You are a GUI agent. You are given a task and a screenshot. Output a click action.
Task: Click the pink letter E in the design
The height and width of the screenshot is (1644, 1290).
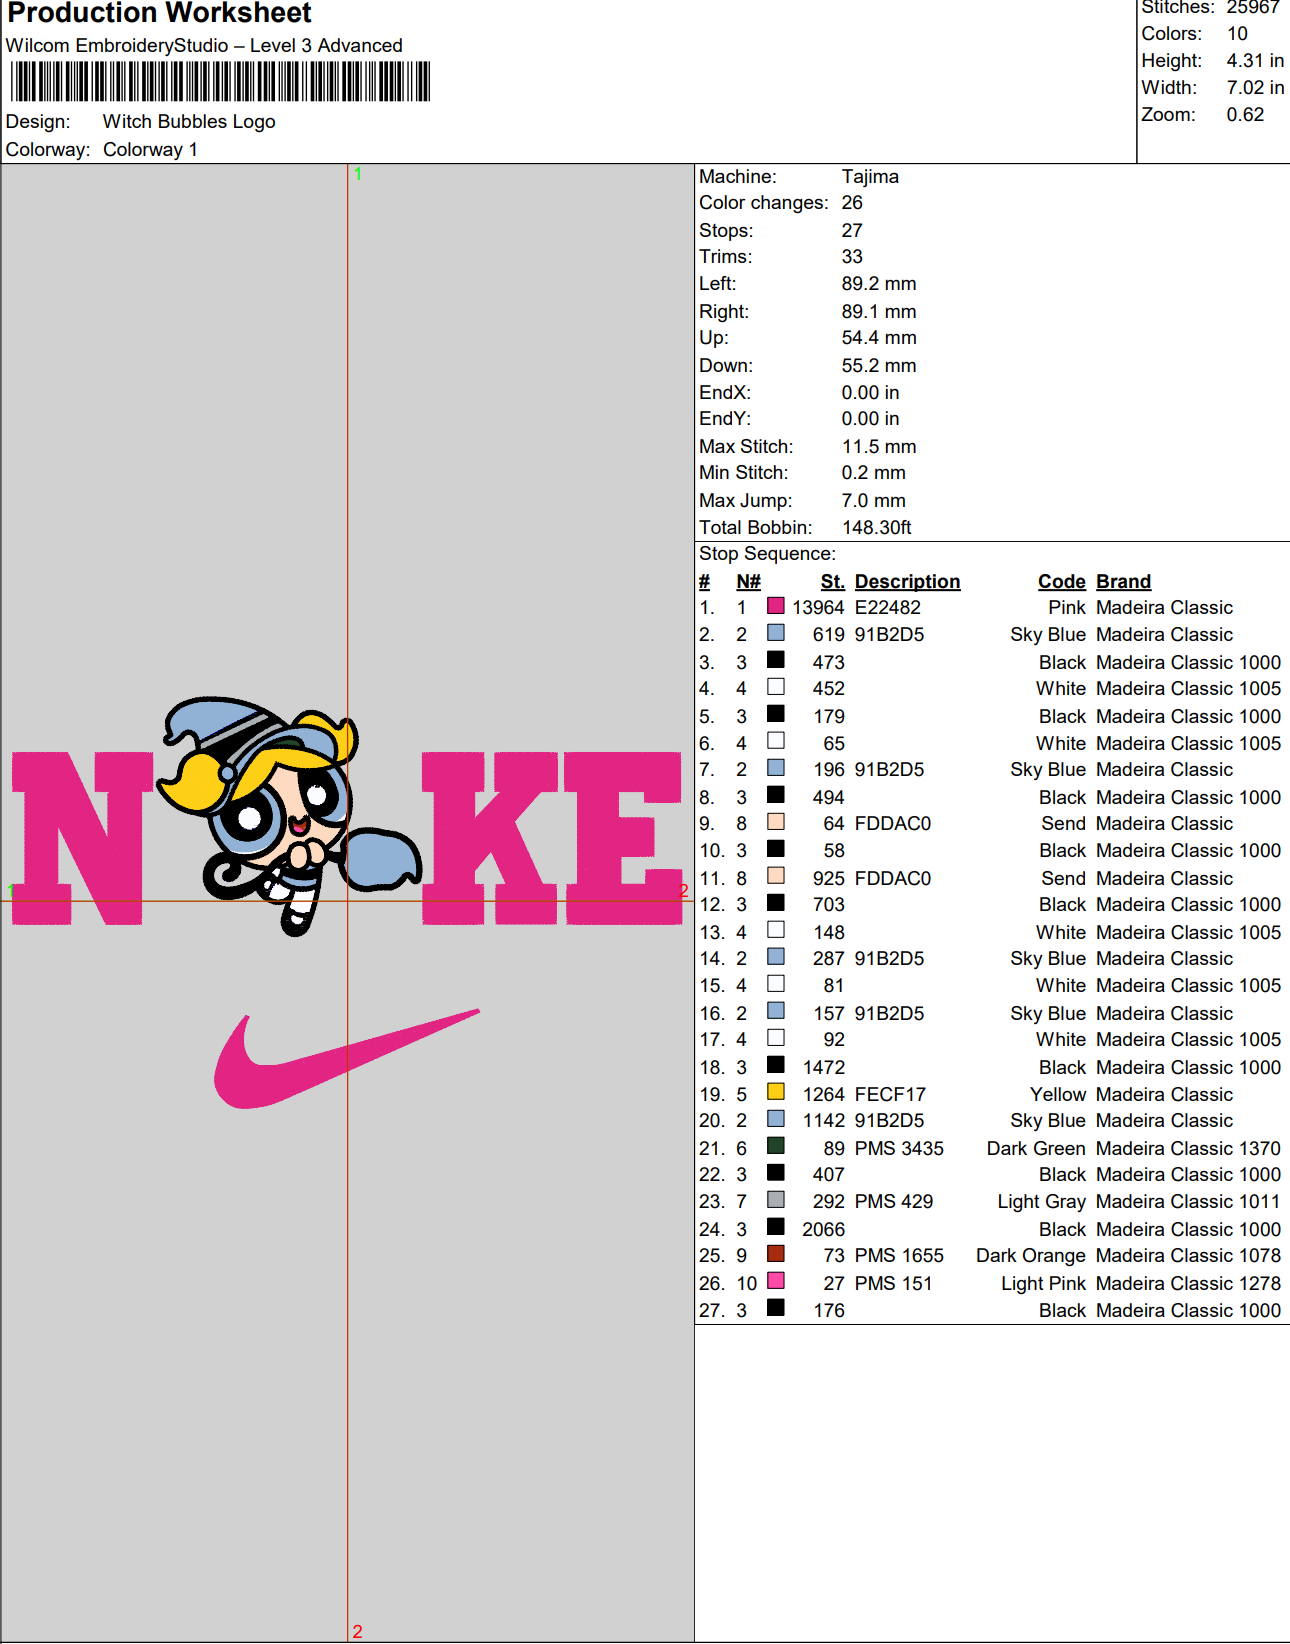coord(622,838)
